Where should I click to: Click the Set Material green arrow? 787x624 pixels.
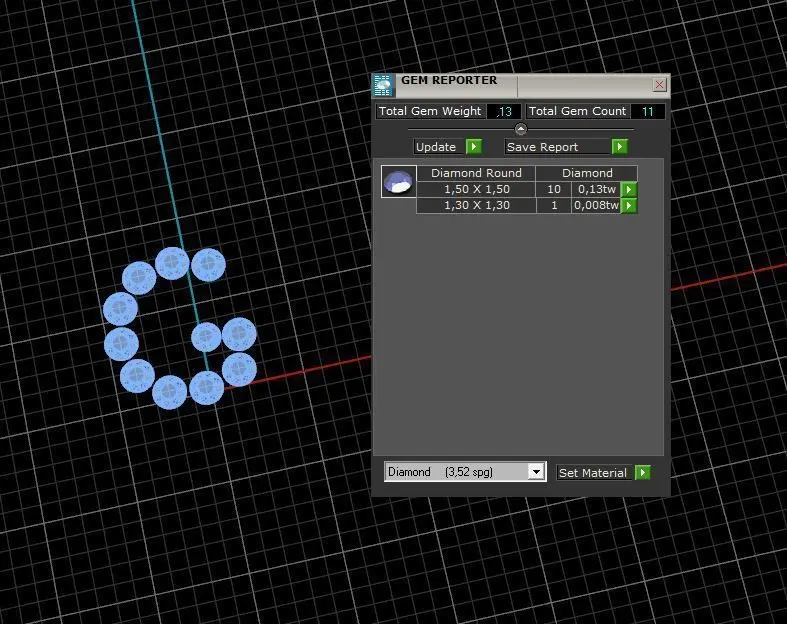click(642, 472)
